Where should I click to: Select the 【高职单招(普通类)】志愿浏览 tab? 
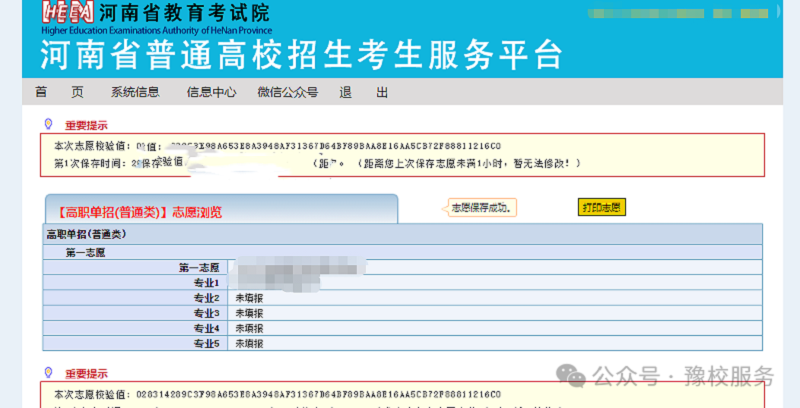(140, 212)
